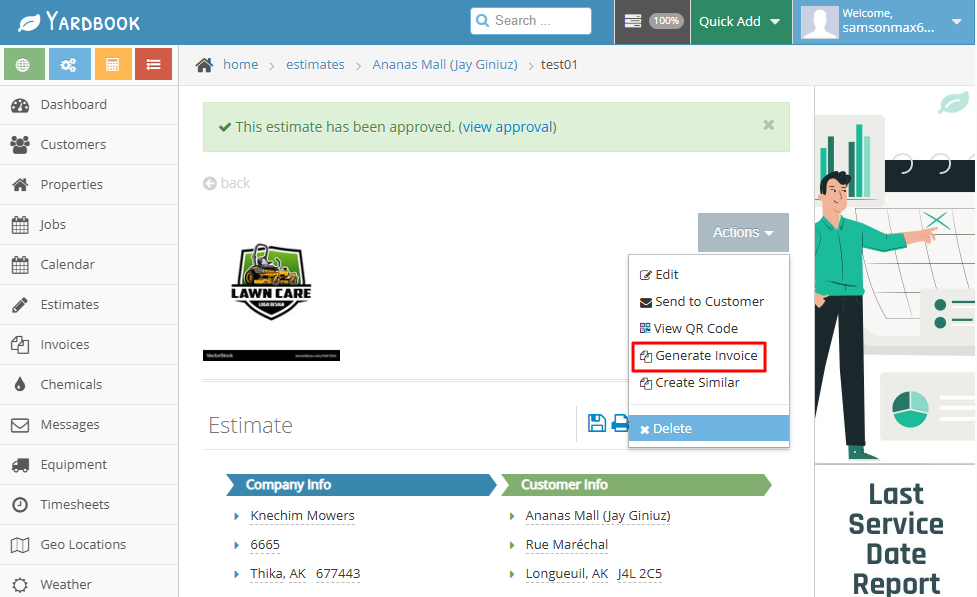Open the green globe shortcut button
977x597 pixels.
[24, 64]
